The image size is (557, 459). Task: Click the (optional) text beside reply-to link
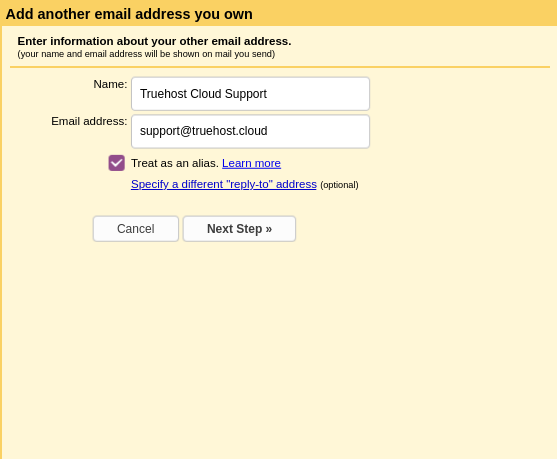click(x=339, y=185)
